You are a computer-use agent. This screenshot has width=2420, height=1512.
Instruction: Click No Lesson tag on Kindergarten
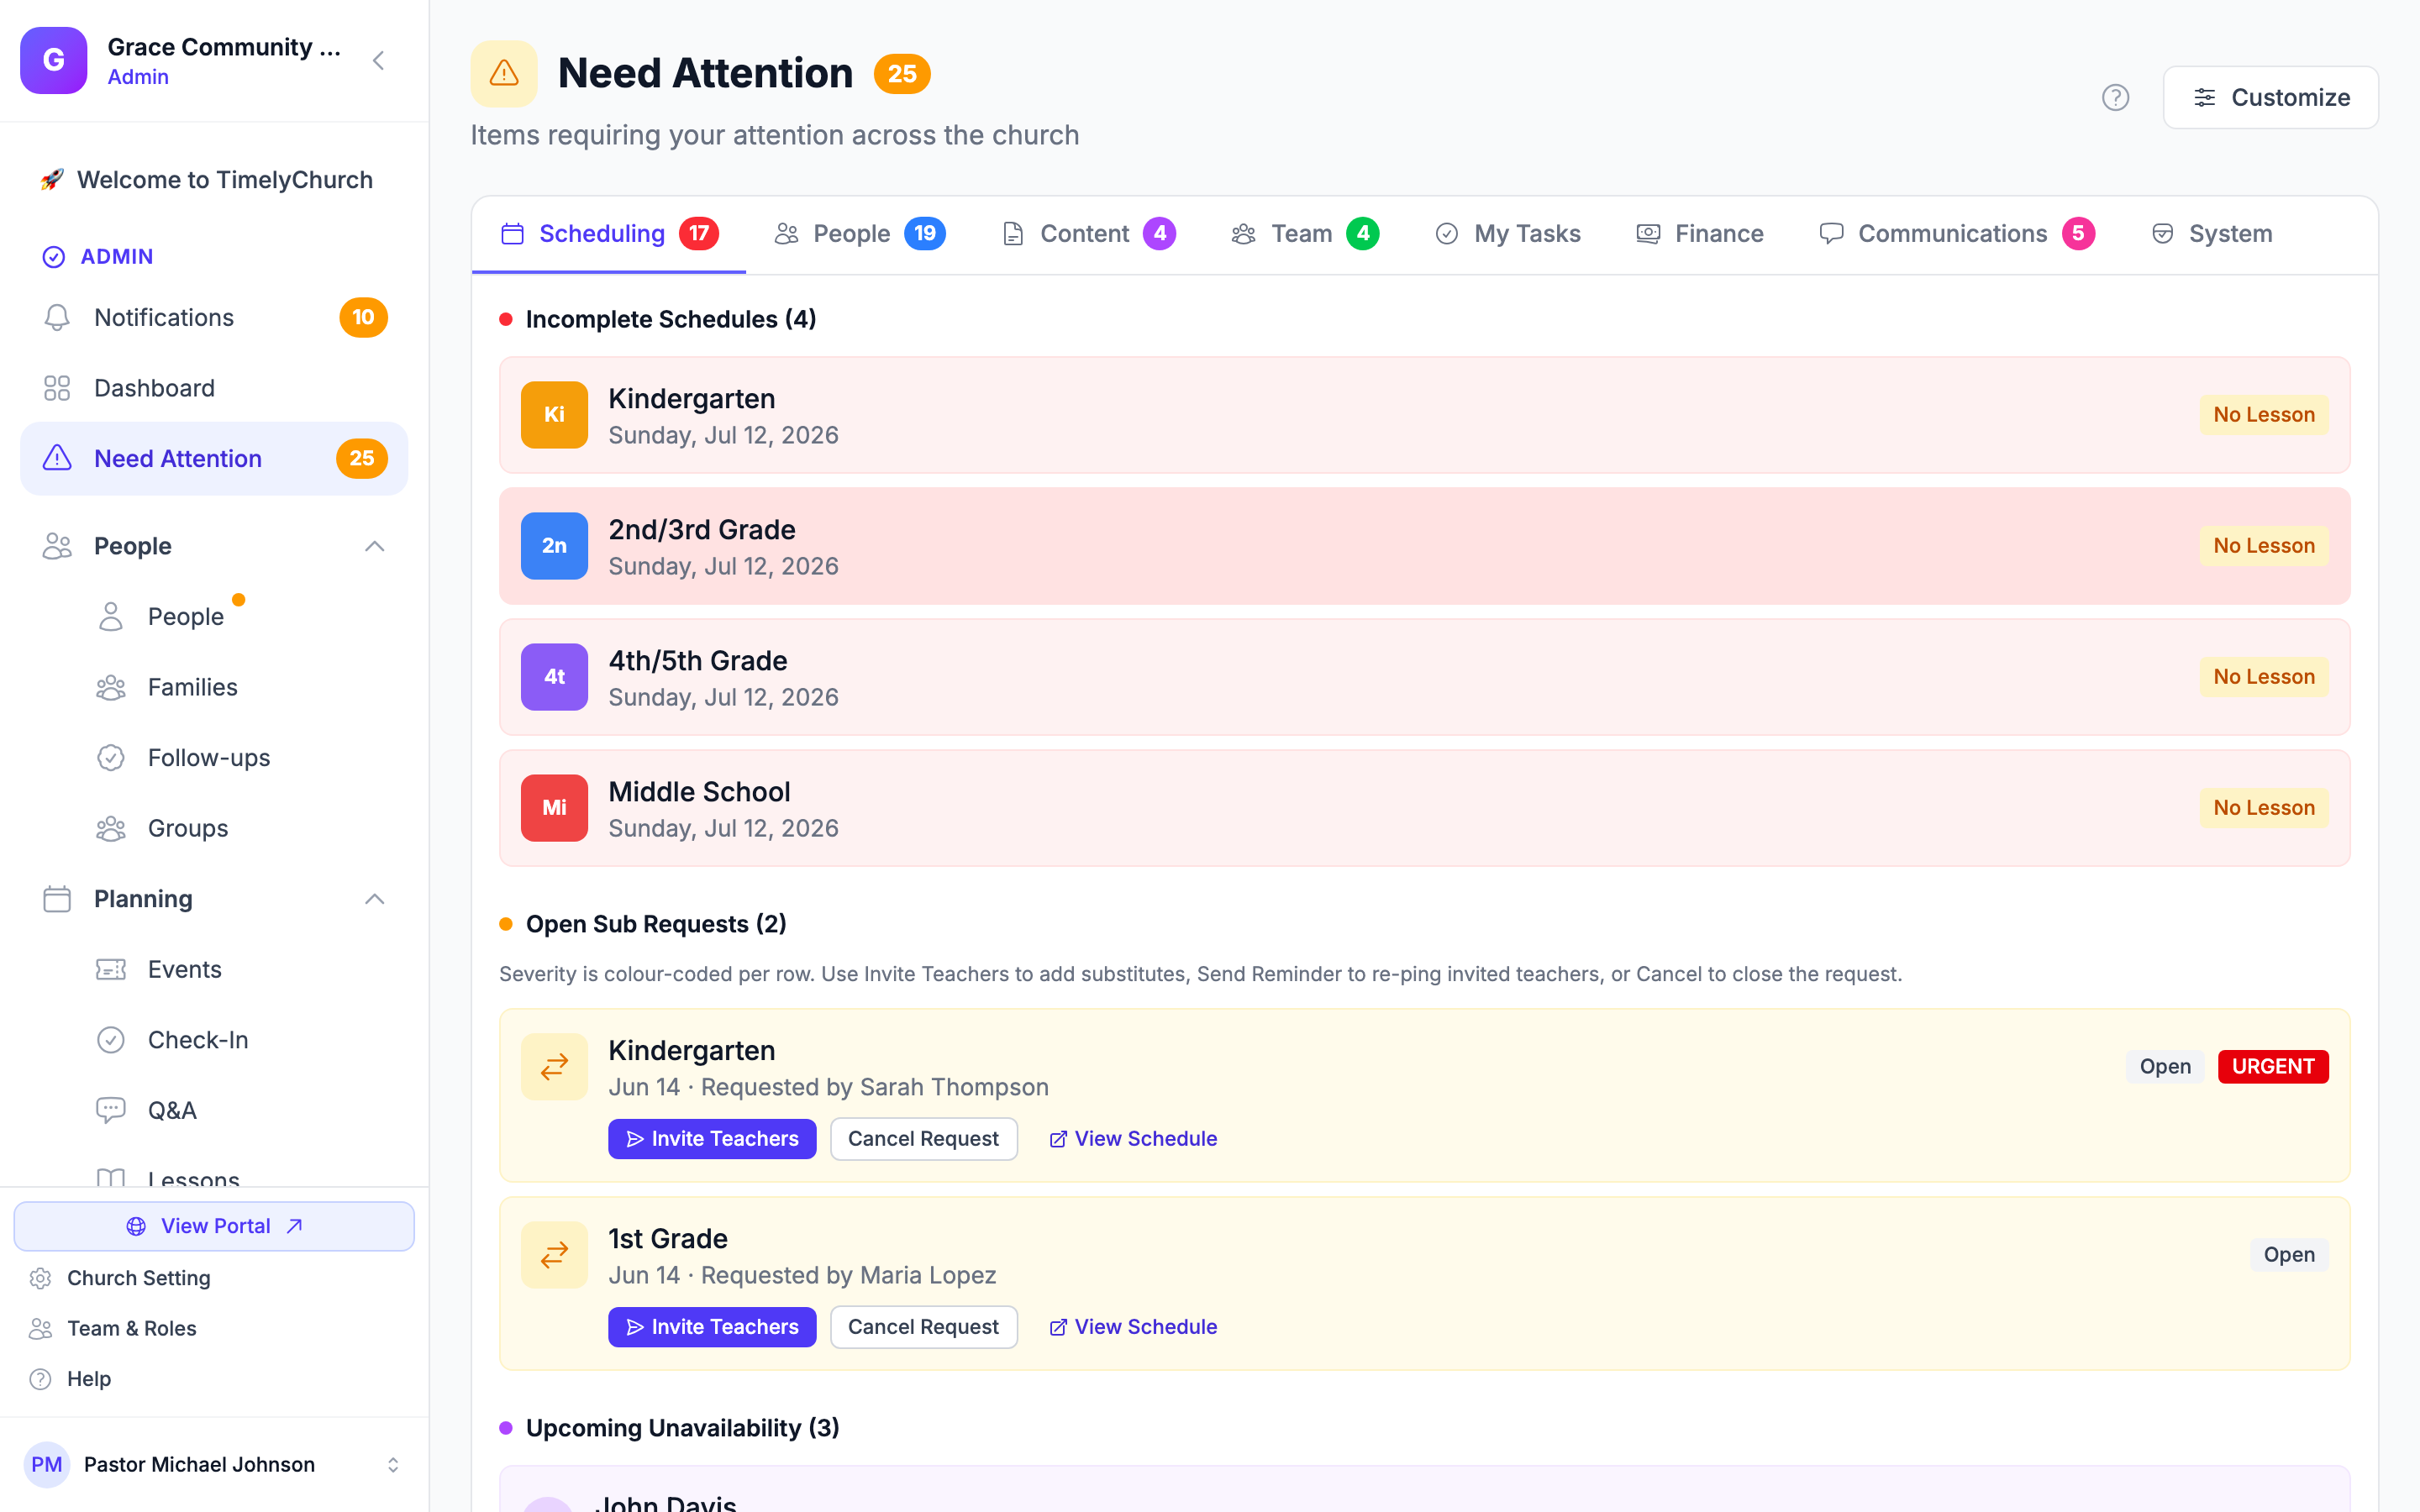(2264, 415)
